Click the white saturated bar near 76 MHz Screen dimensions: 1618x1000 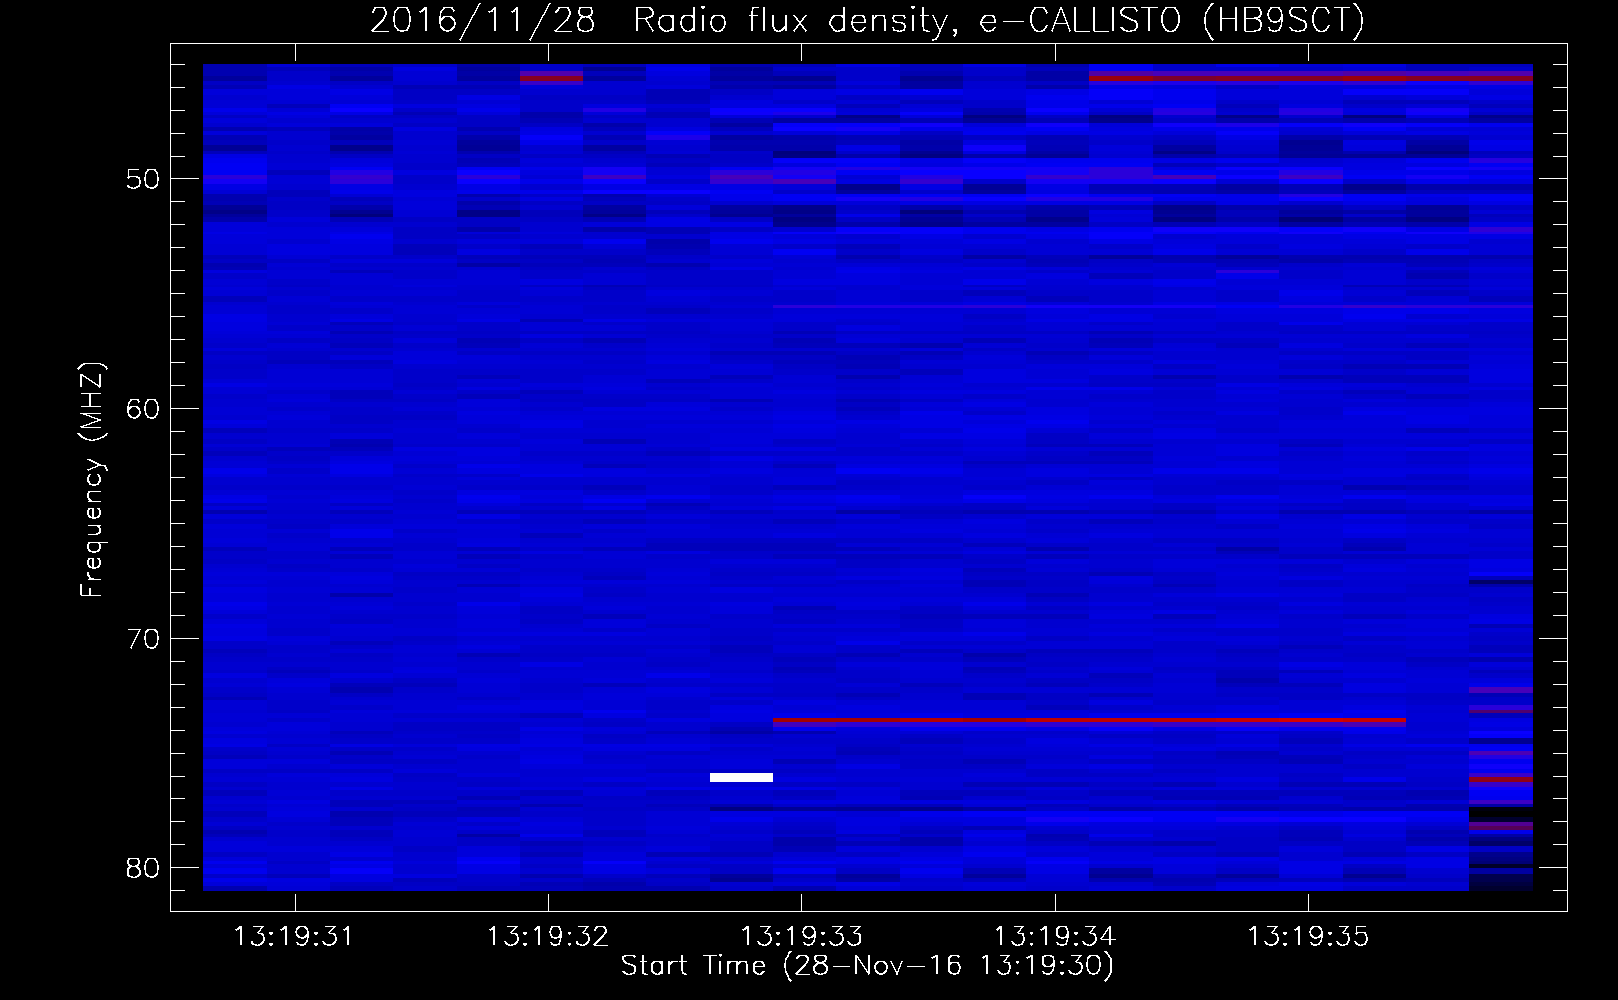pyautogui.click(x=741, y=777)
